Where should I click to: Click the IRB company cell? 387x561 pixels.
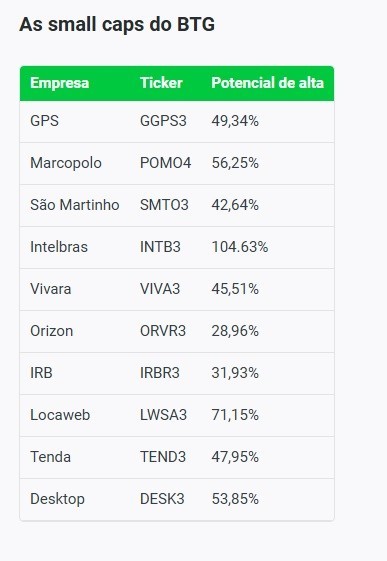pos(41,373)
